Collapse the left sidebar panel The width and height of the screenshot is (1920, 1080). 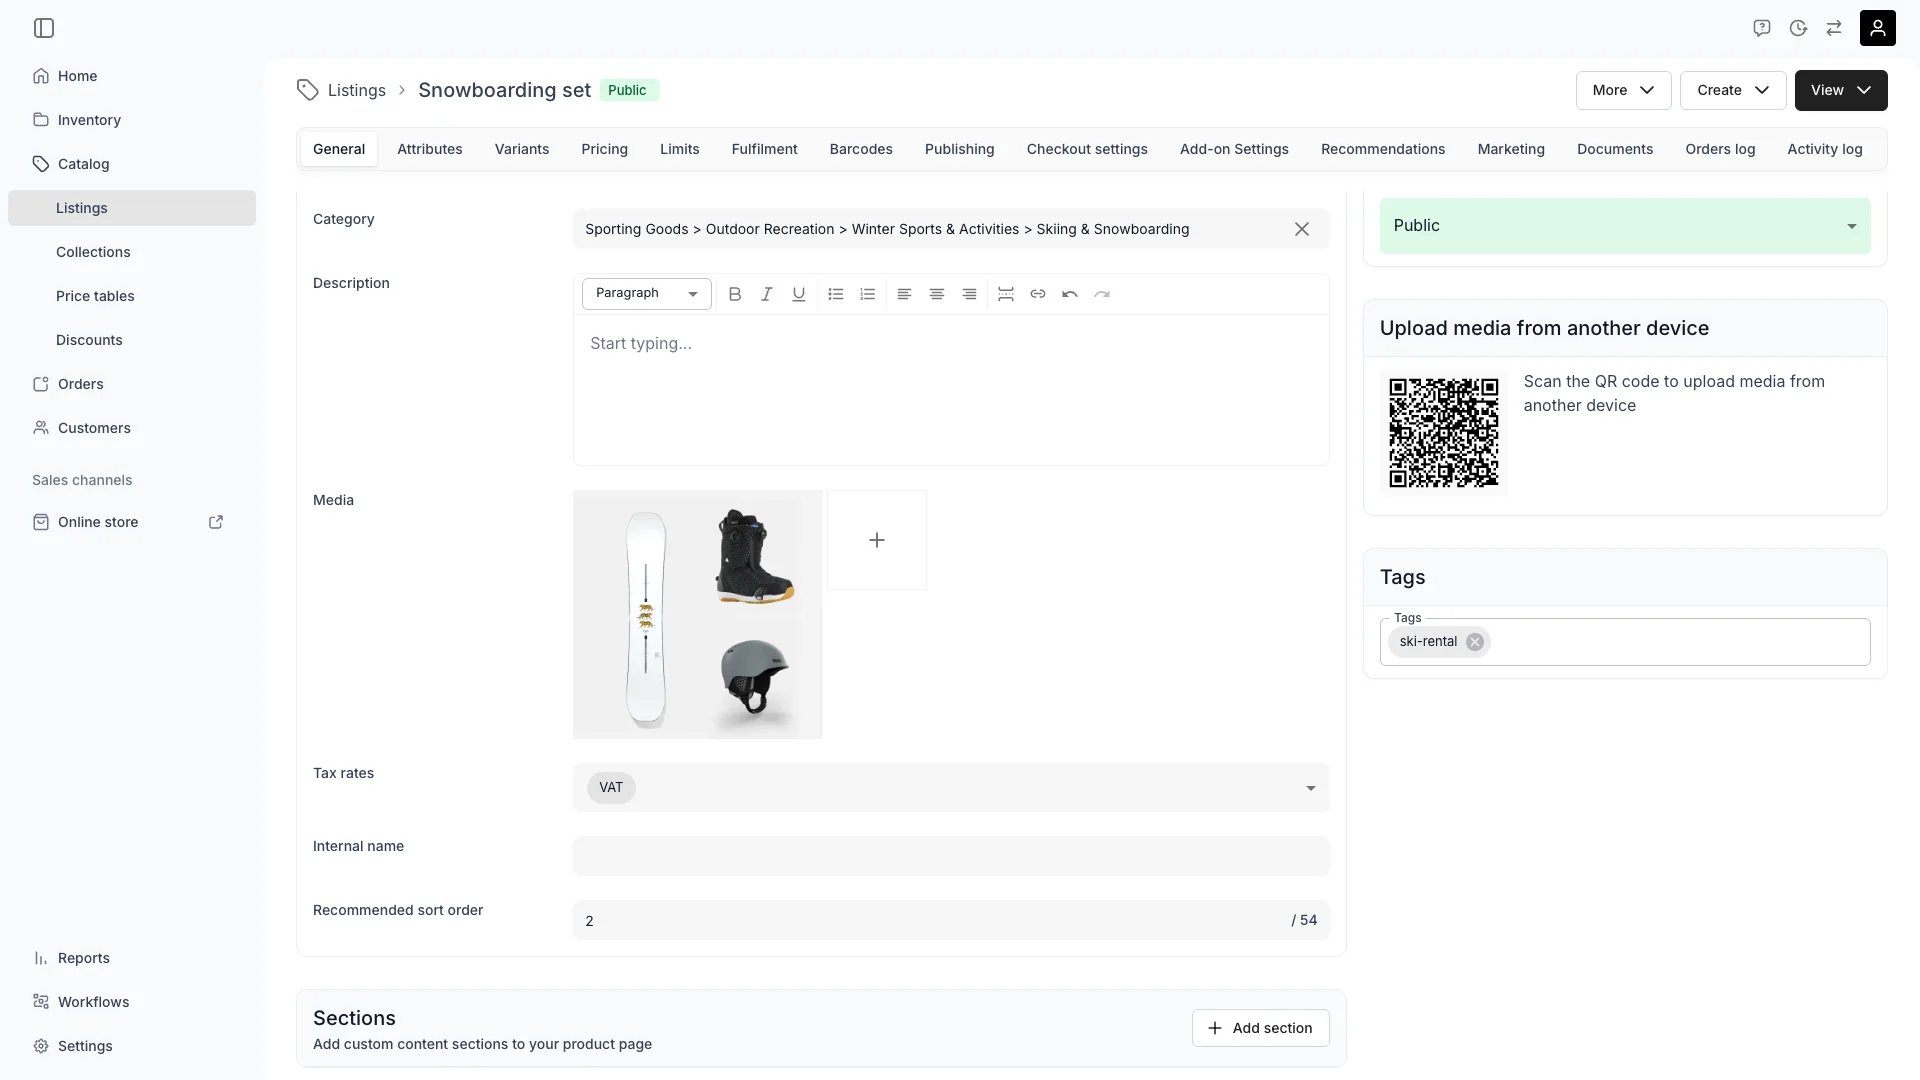[44, 28]
